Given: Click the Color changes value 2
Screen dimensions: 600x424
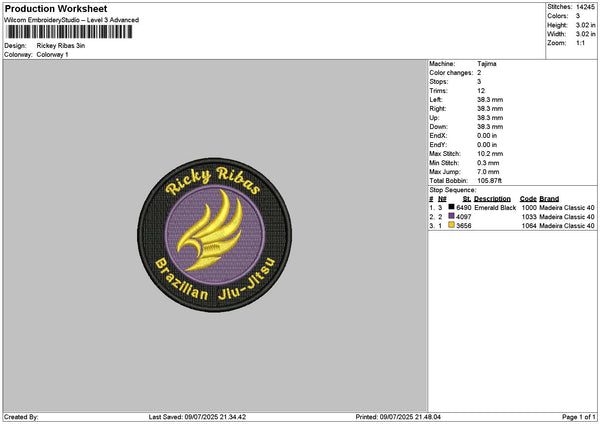Looking at the screenshot, I should point(479,73).
